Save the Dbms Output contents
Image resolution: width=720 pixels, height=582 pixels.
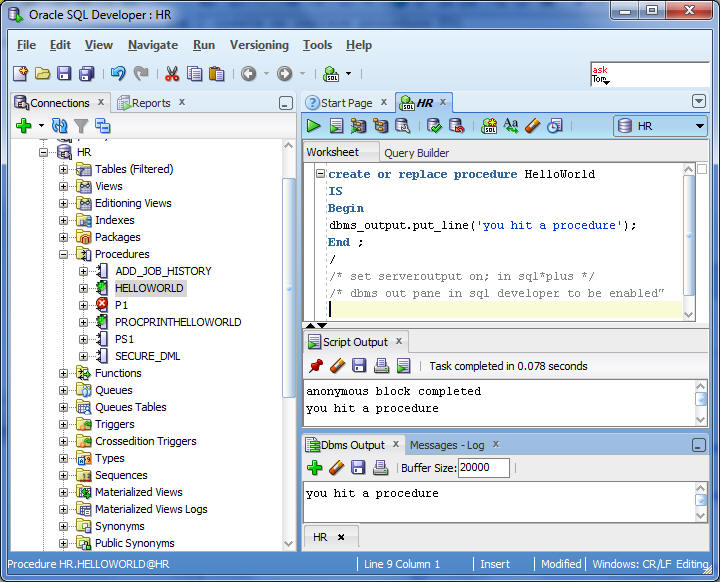click(x=358, y=468)
